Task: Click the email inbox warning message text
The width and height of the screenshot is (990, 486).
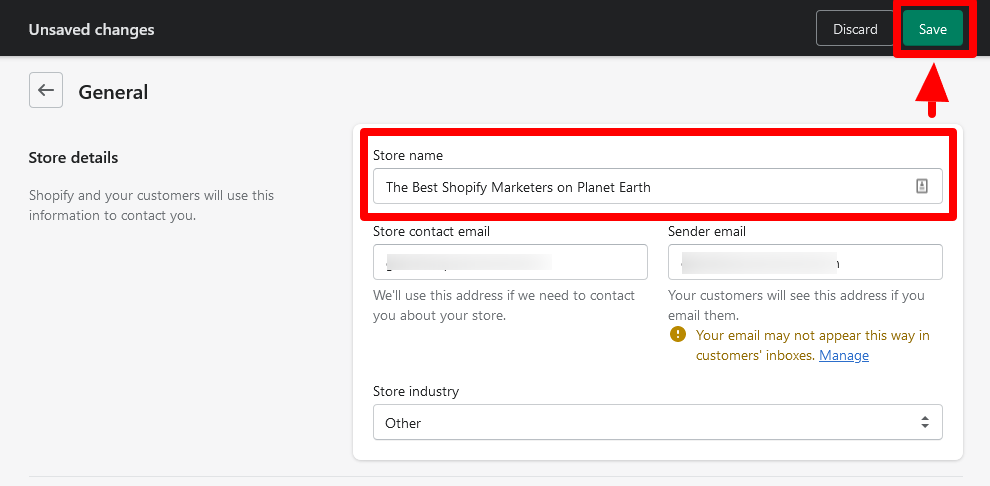Action: (x=812, y=336)
